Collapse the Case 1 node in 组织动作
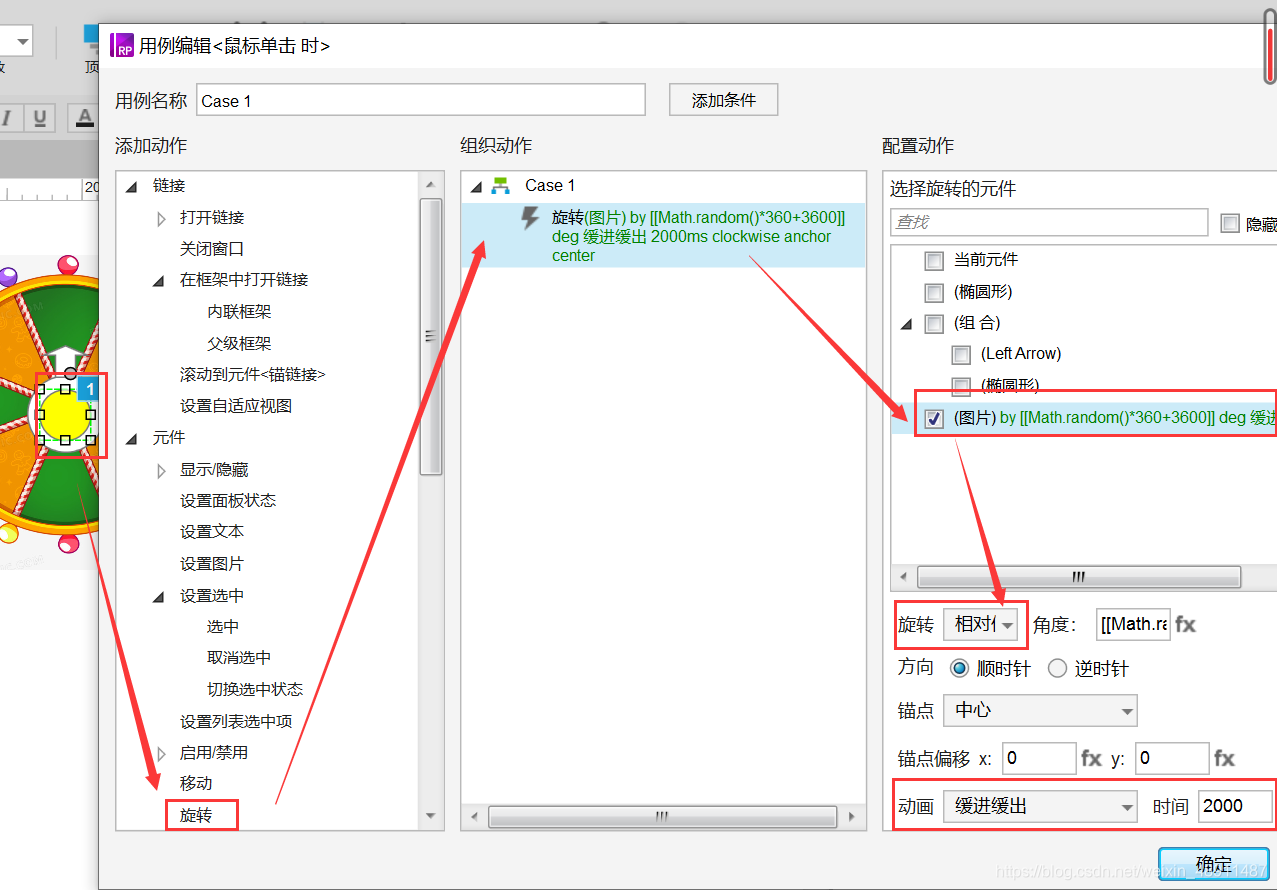Image resolution: width=1277 pixels, height=890 pixels. tap(474, 186)
